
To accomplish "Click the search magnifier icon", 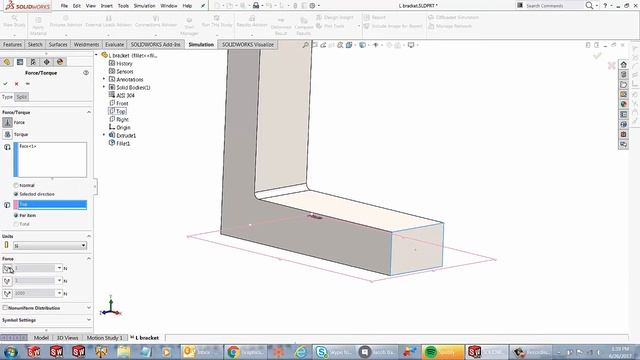I will click(589, 5).
